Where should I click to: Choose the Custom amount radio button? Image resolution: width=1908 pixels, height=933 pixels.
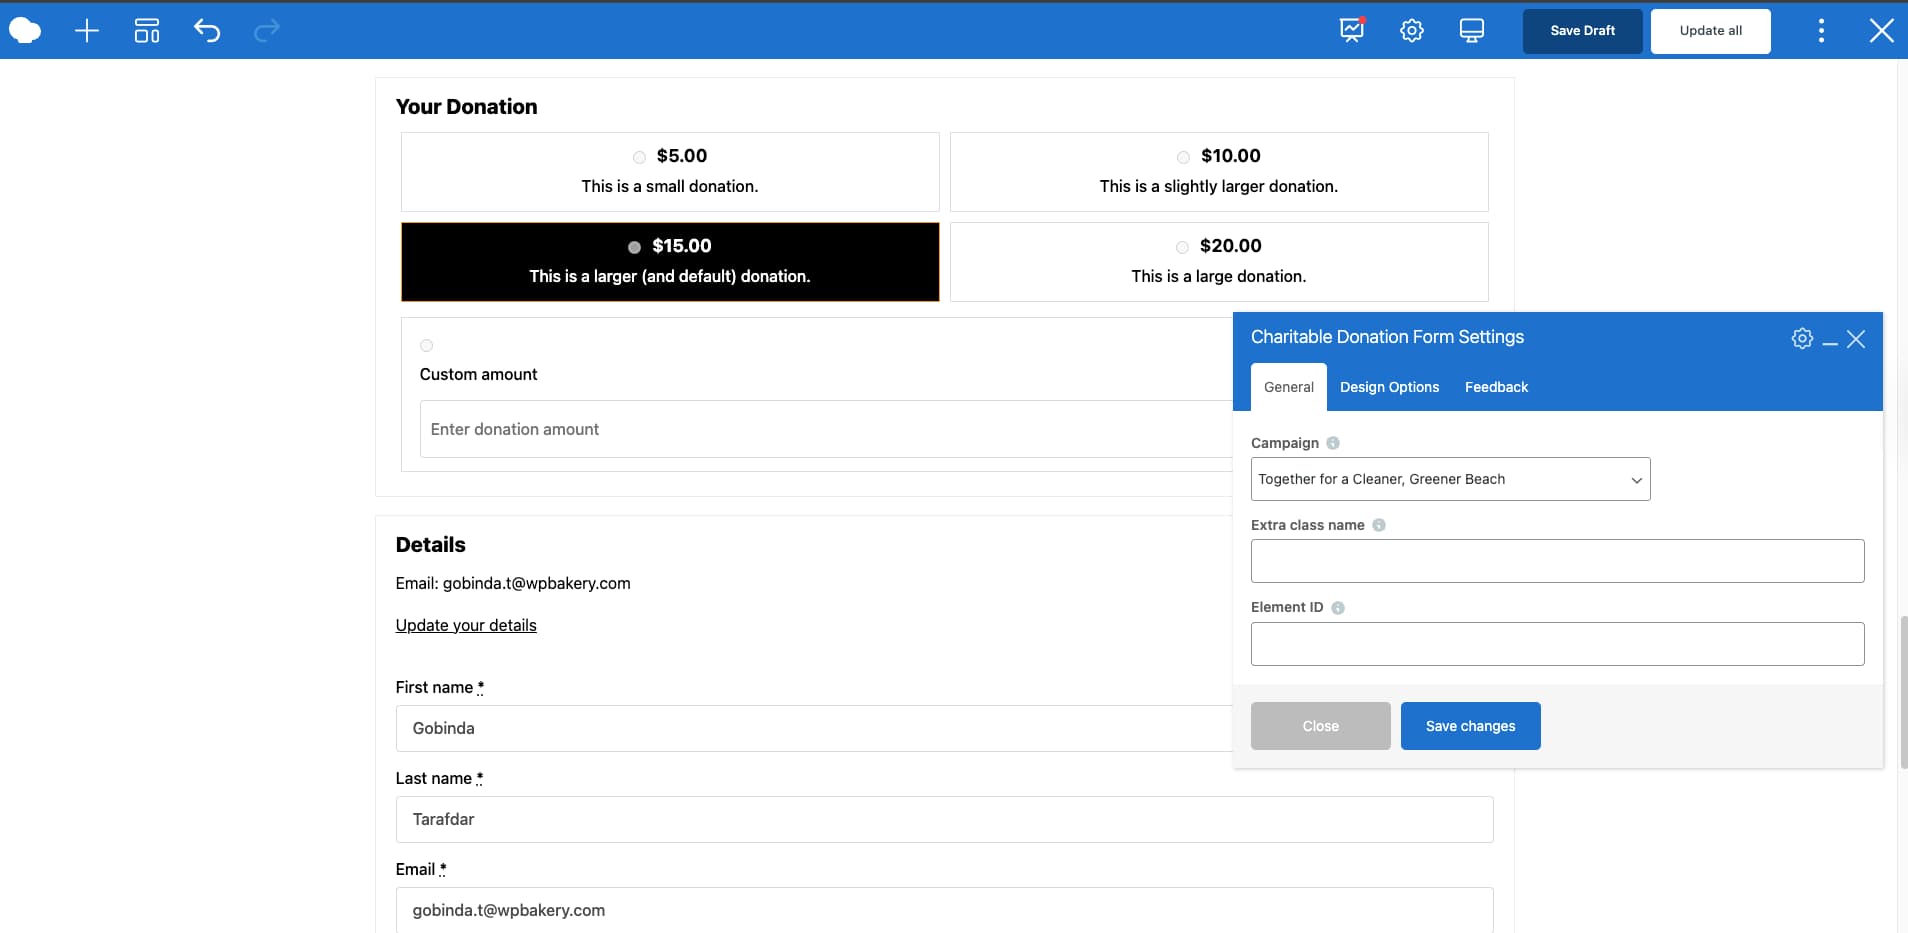click(426, 345)
